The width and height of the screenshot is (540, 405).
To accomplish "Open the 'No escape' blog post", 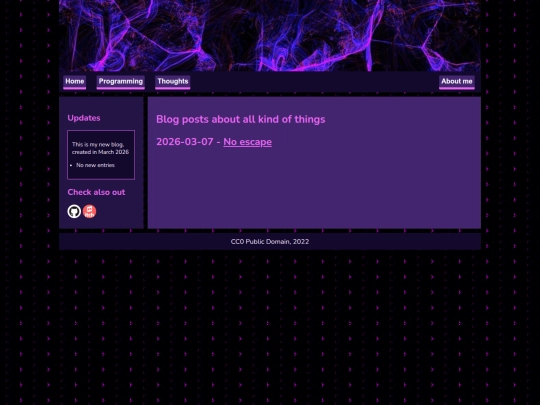I will point(247,142).
